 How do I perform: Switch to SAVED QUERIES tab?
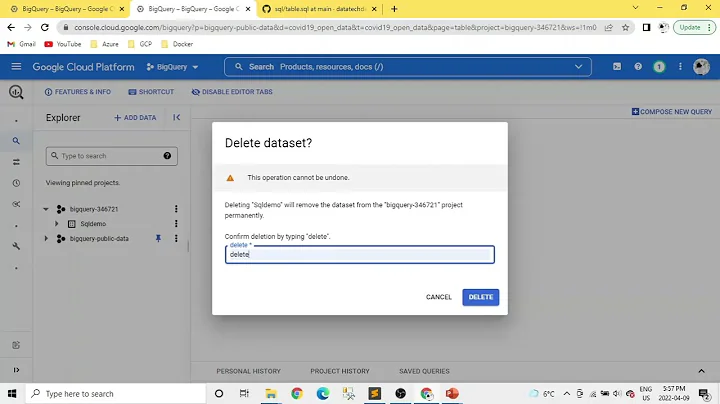[x=424, y=371]
